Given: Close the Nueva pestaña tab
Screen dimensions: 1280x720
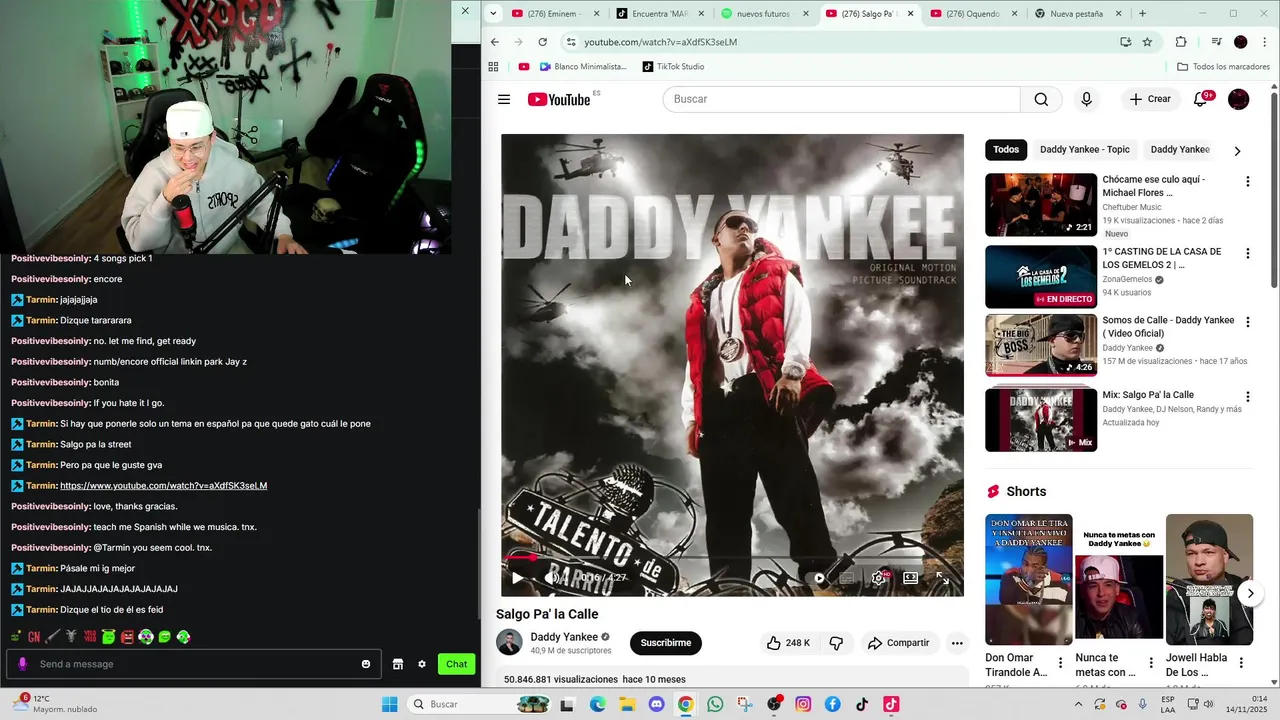Looking at the screenshot, I should [x=1119, y=14].
